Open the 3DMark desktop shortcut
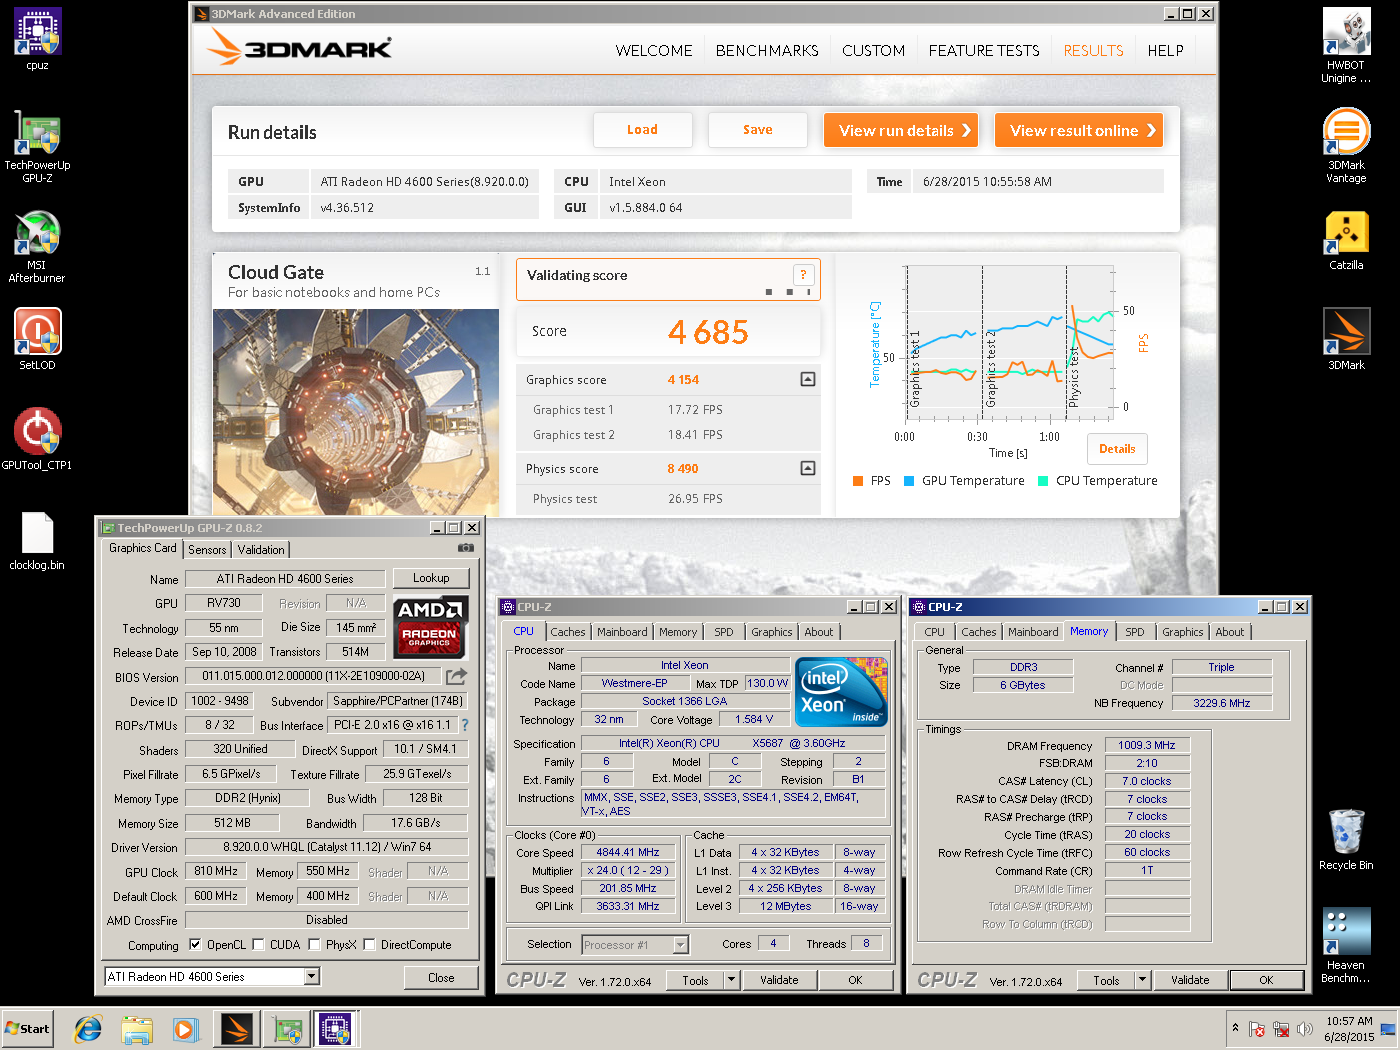Viewport: 1400px width, 1050px height. click(x=1346, y=340)
